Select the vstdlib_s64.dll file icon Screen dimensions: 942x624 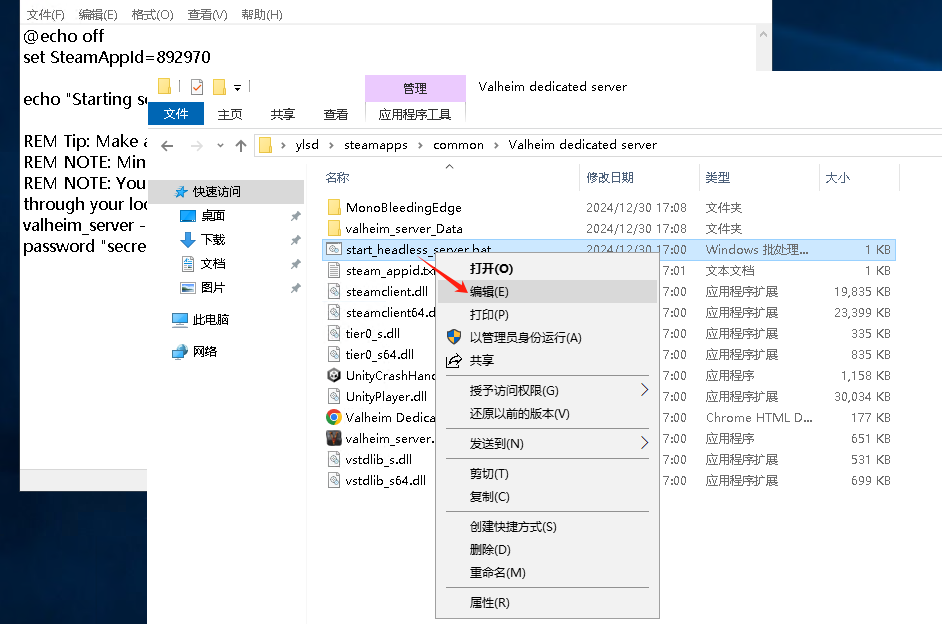[x=334, y=480]
